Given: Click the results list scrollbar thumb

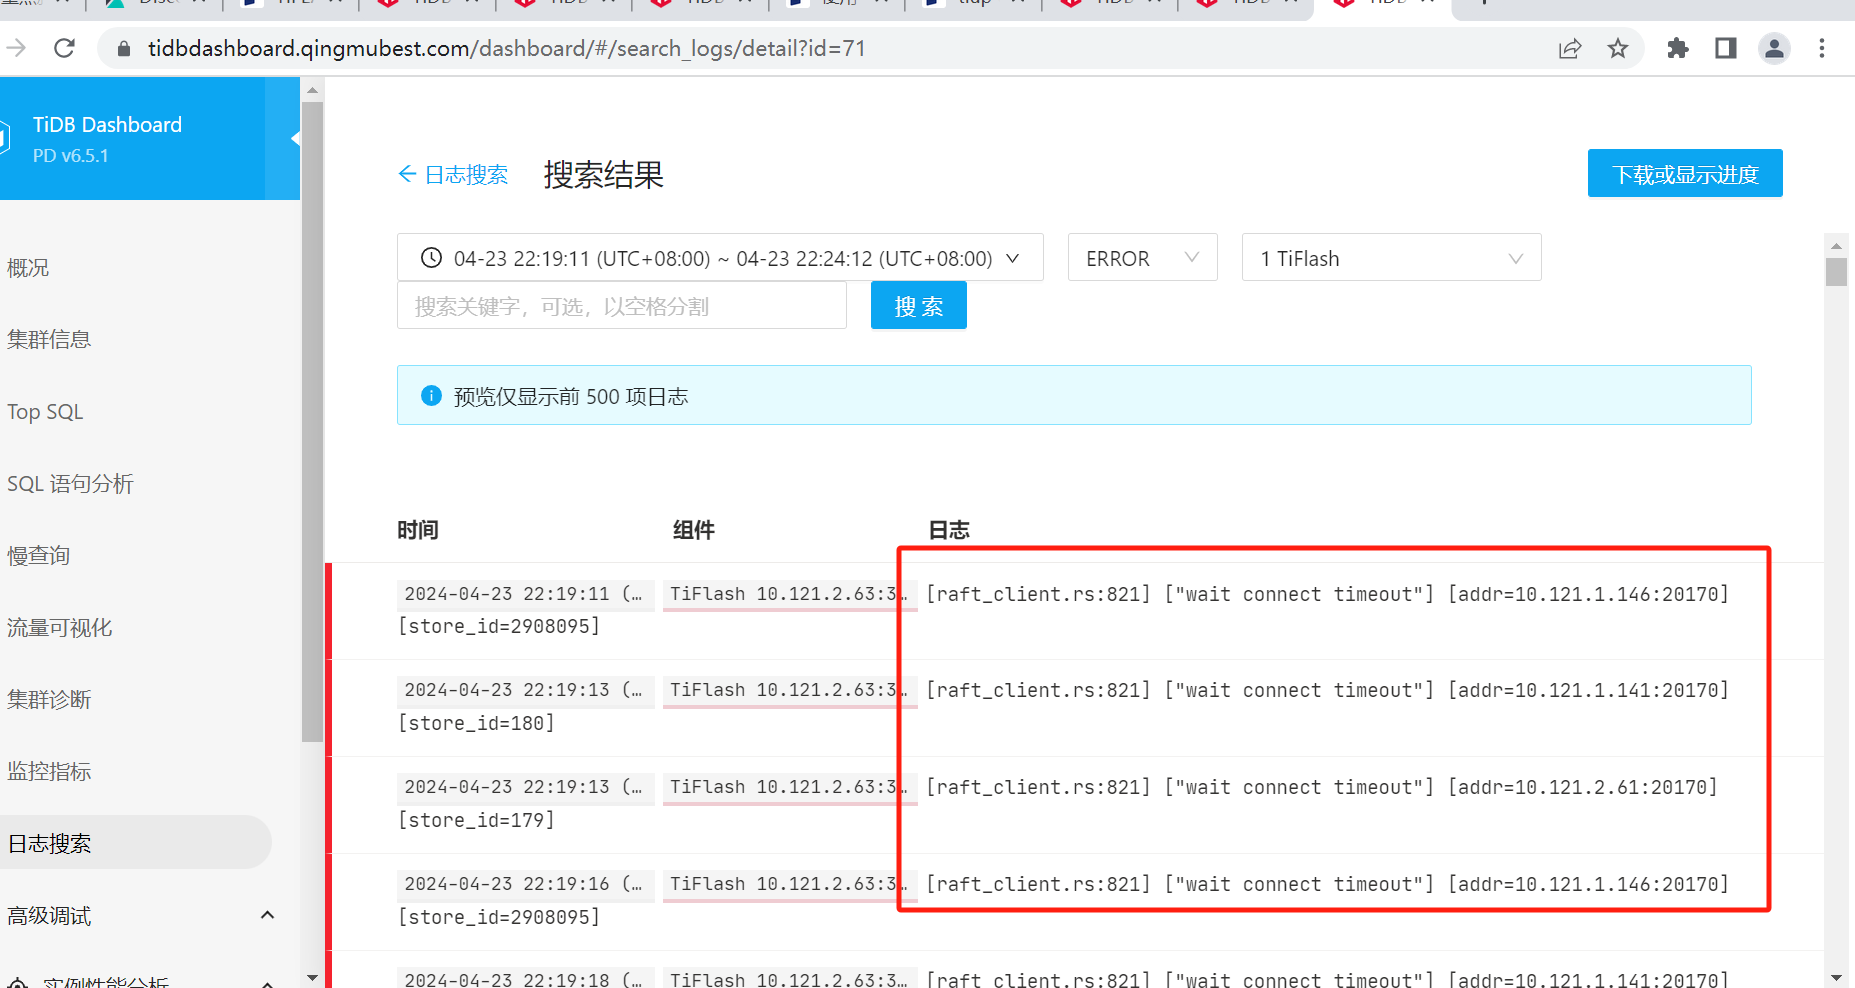Looking at the screenshot, I should click(x=1836, y=272).
